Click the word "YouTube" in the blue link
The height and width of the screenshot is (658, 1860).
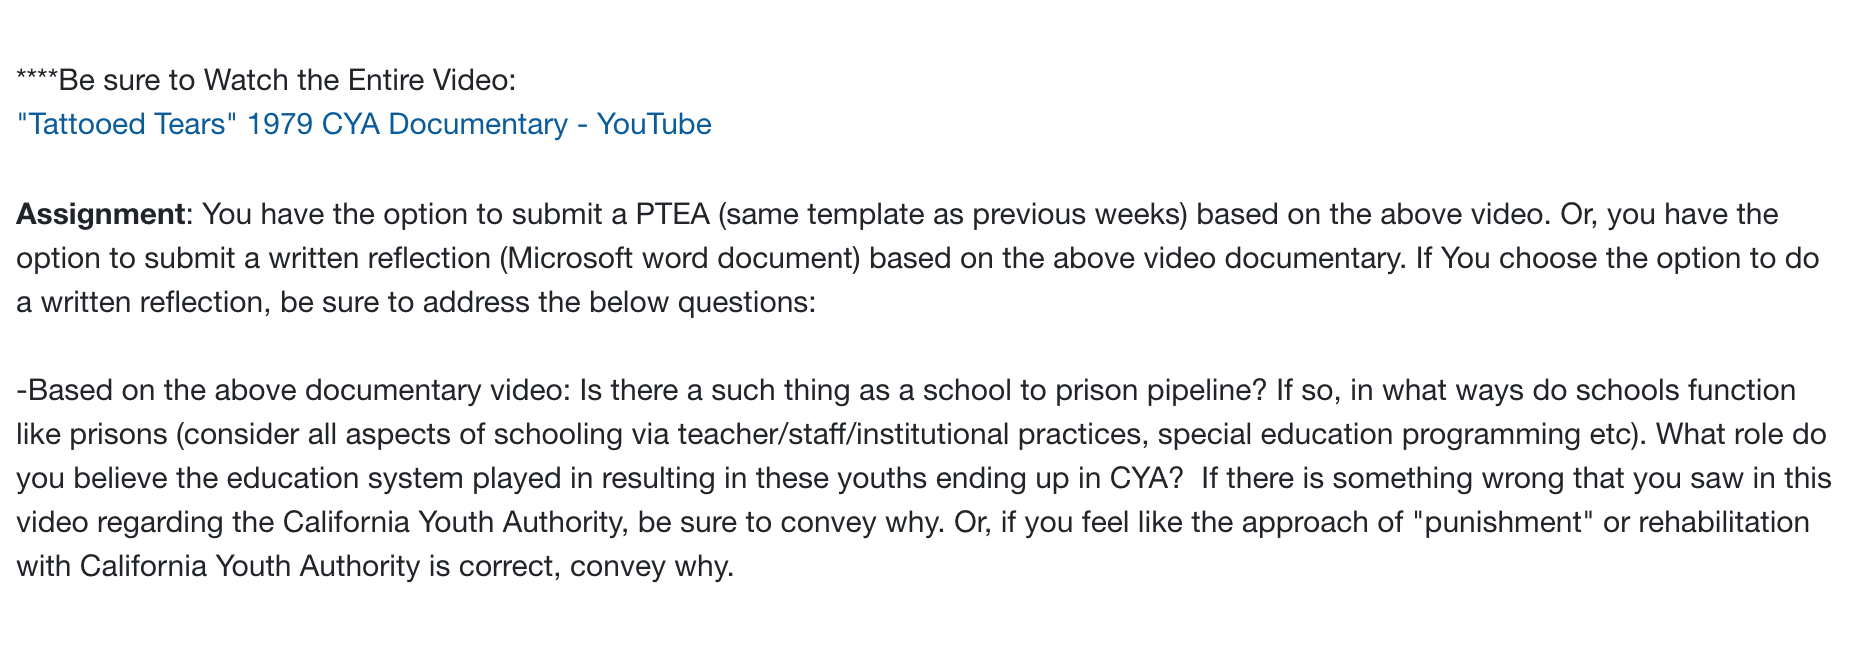tap(654, 125)
